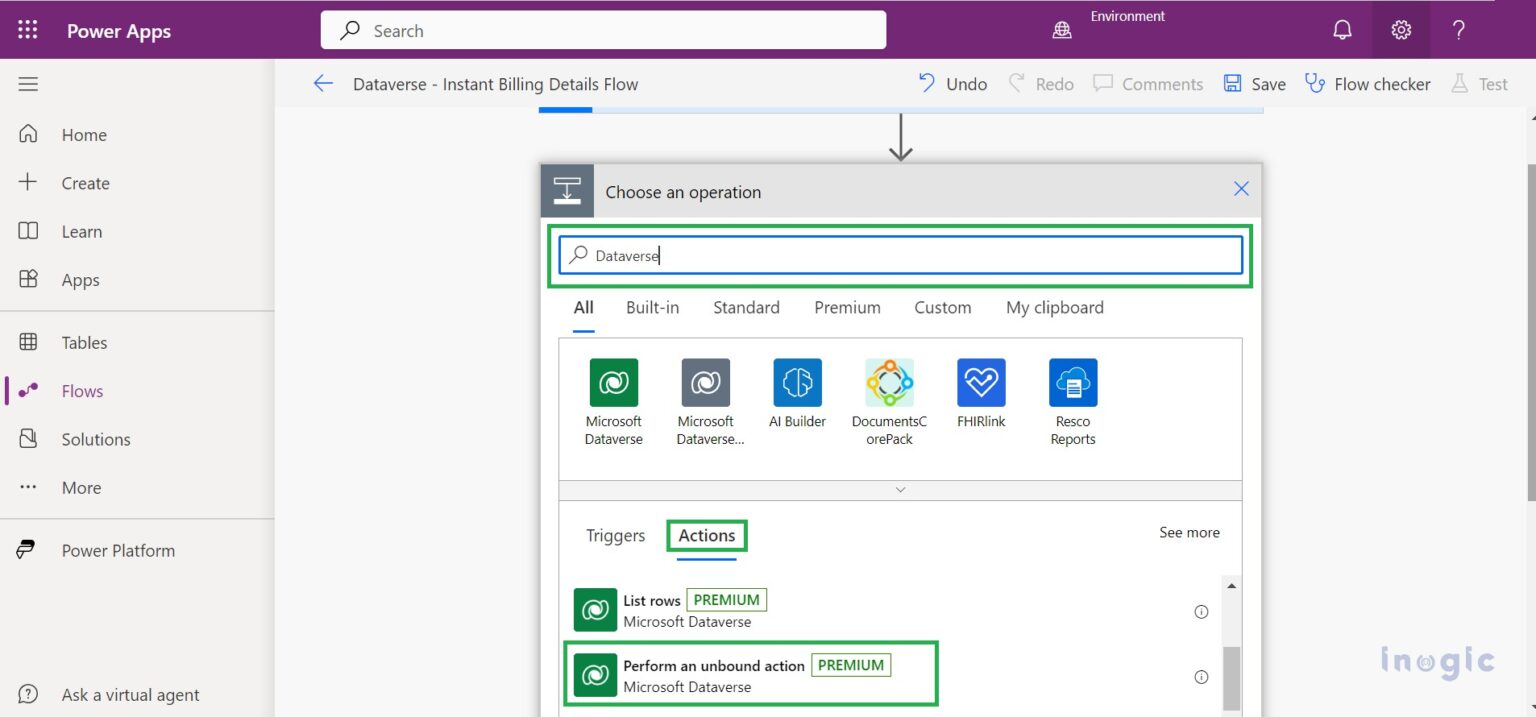The height and width of the screenshot is (717, 1536).
Task: Click the Home icon in sidebar
Action: pyautogui.click(x=28, y=134)
